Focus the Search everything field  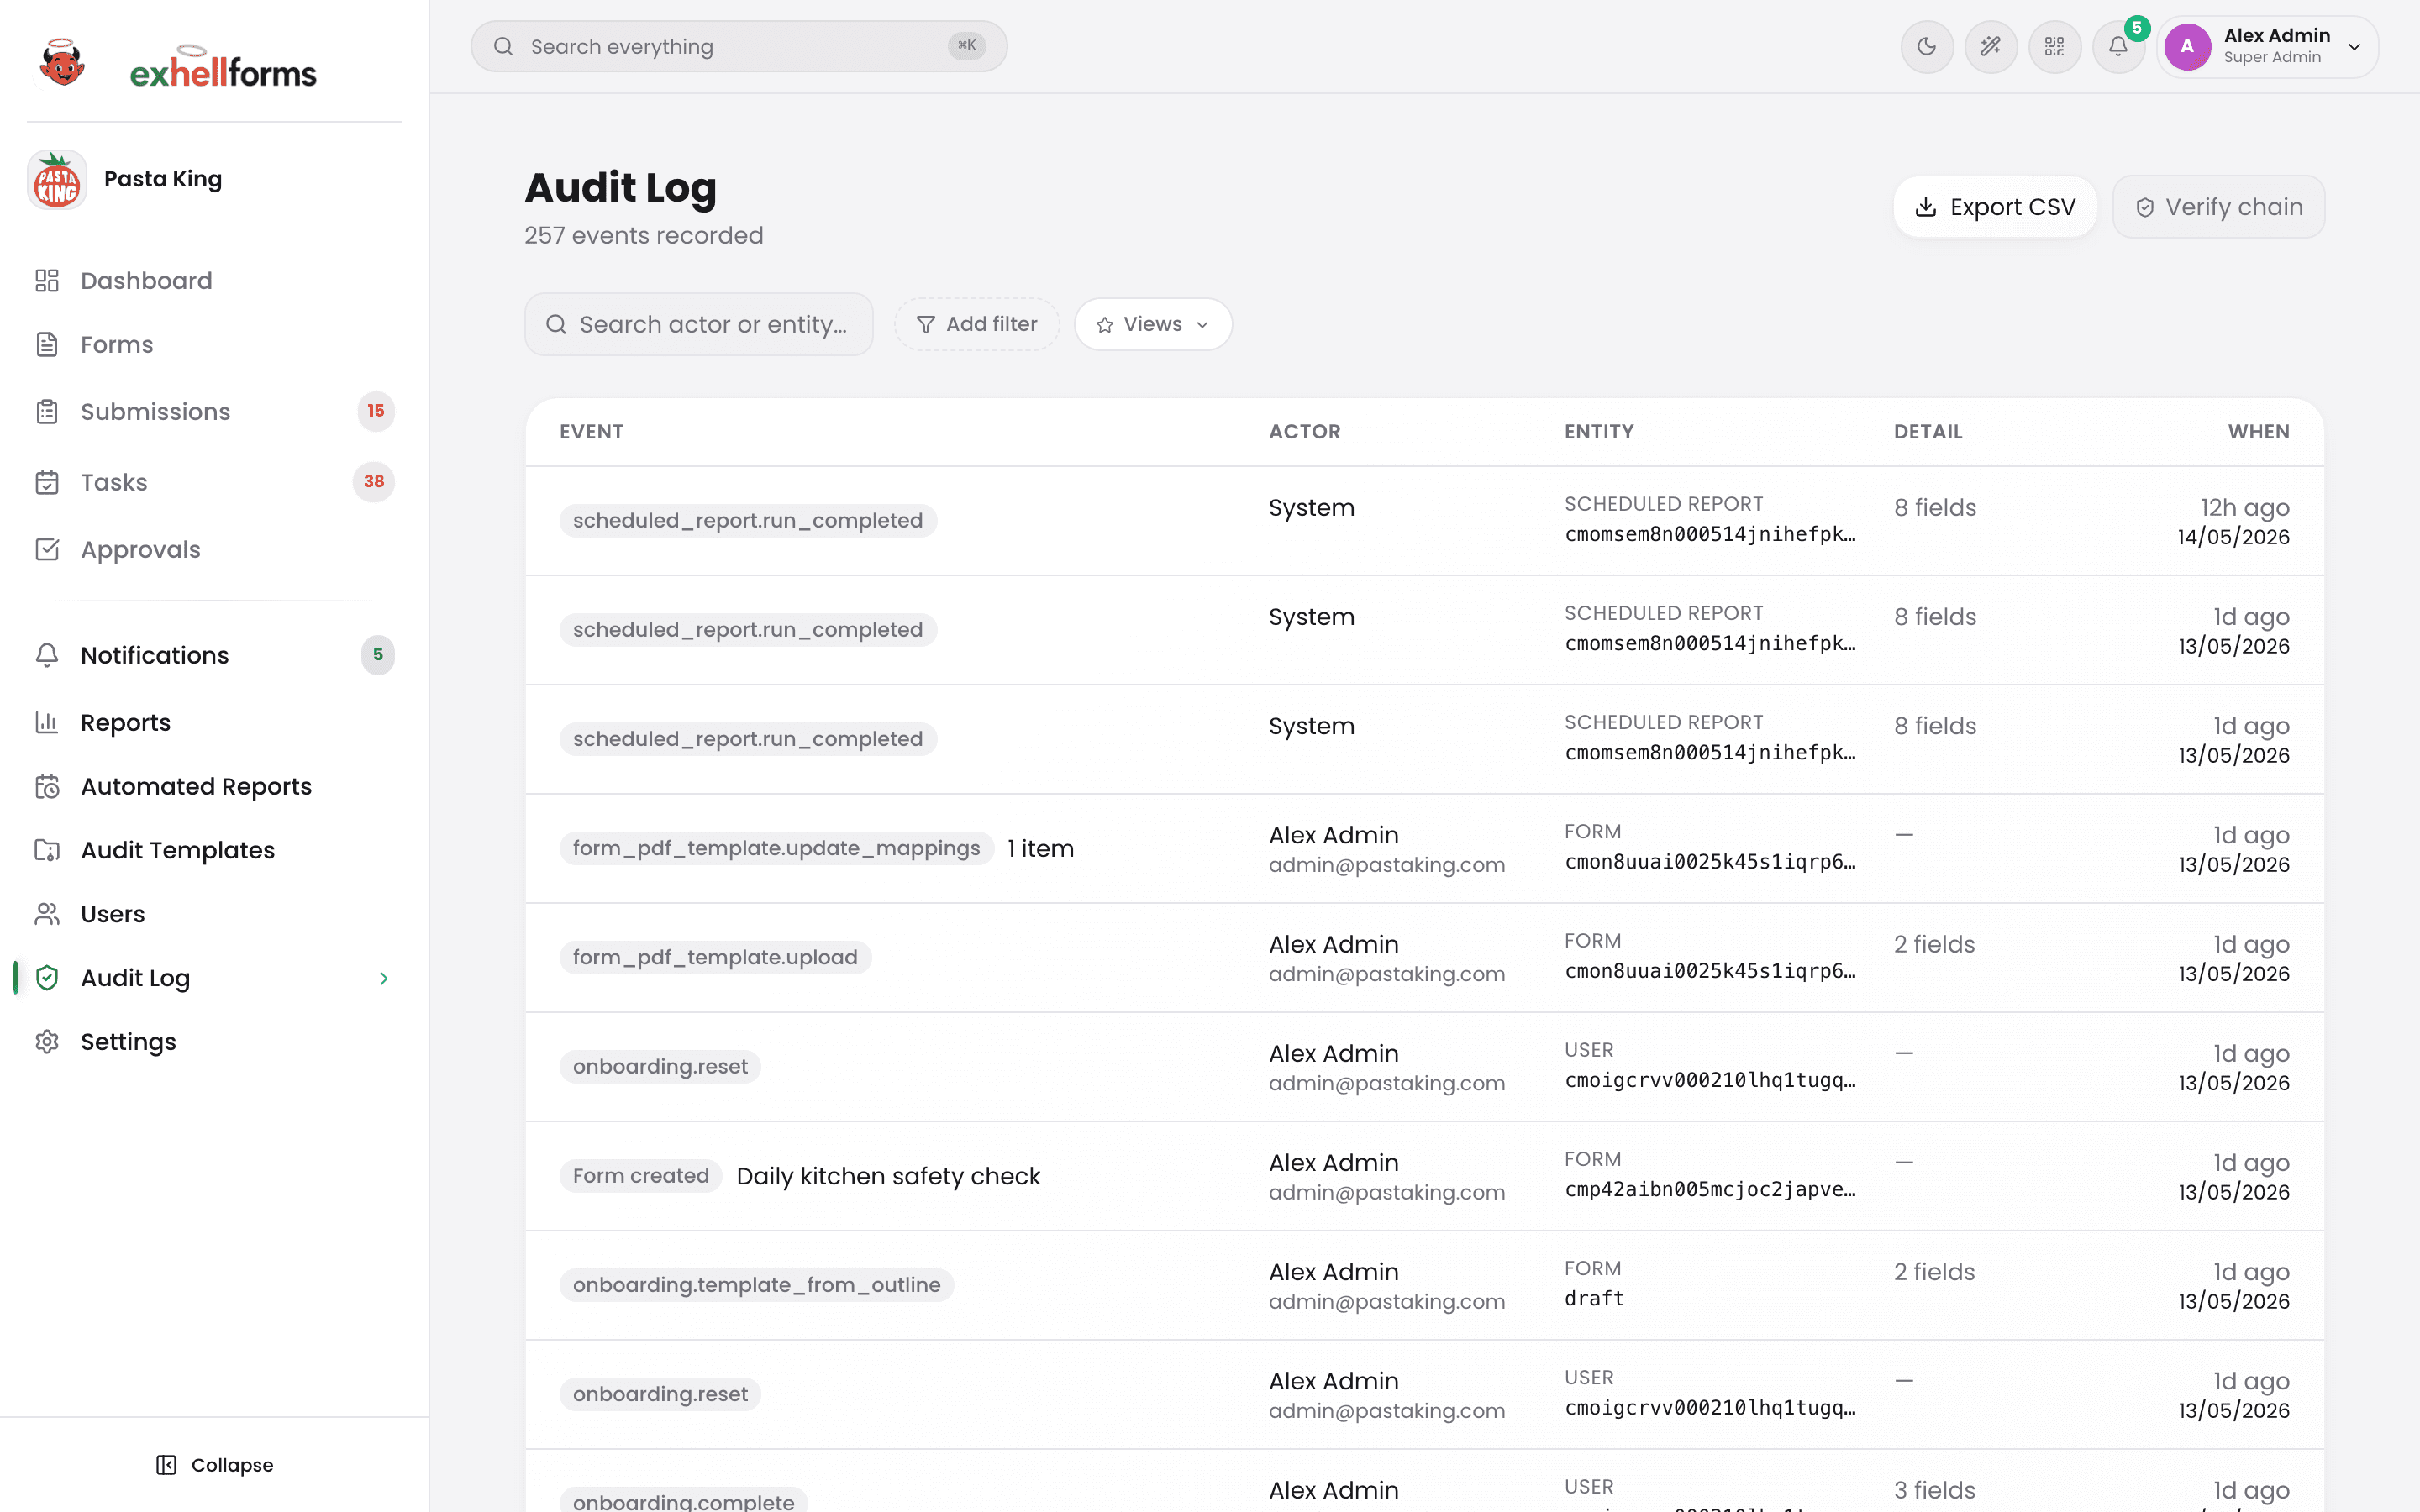(x=738, y=46)
